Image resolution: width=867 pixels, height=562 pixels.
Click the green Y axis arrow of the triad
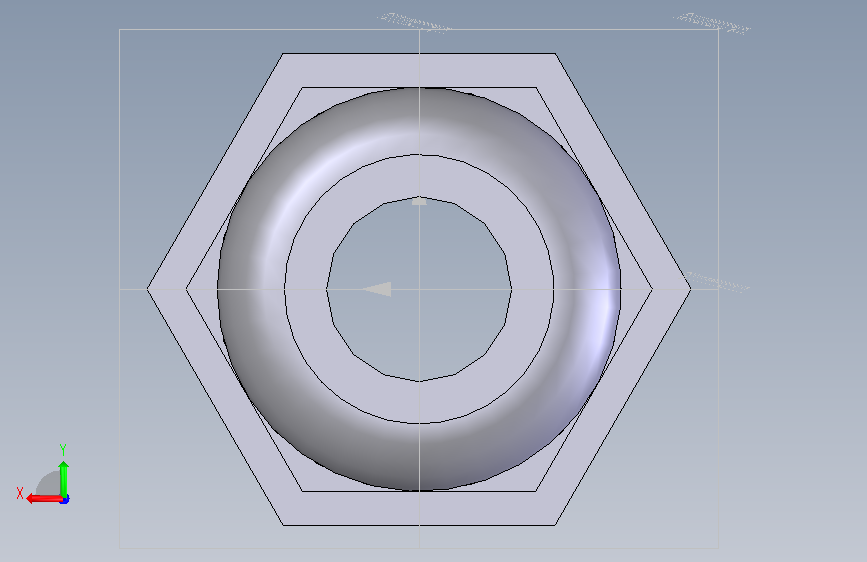coord(64,479)
